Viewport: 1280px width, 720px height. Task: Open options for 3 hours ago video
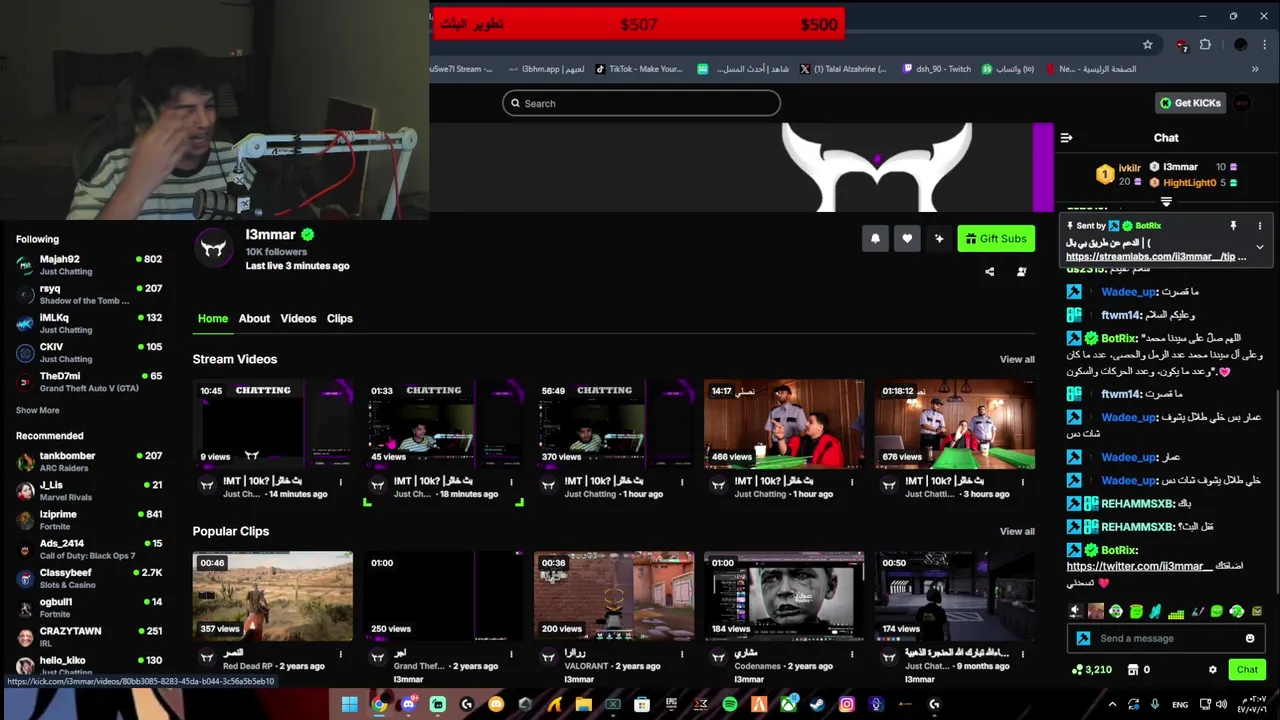pyautogui.click(x=1022, y=482)
